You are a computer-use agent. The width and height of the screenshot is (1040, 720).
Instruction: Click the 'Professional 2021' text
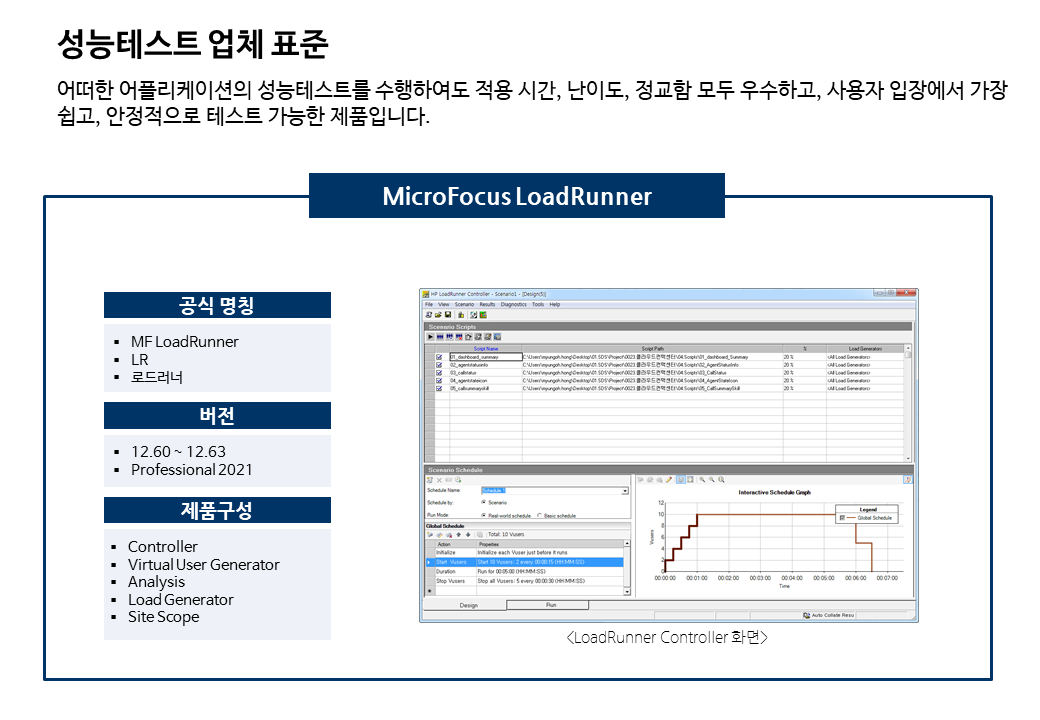[x=192, y=470]
